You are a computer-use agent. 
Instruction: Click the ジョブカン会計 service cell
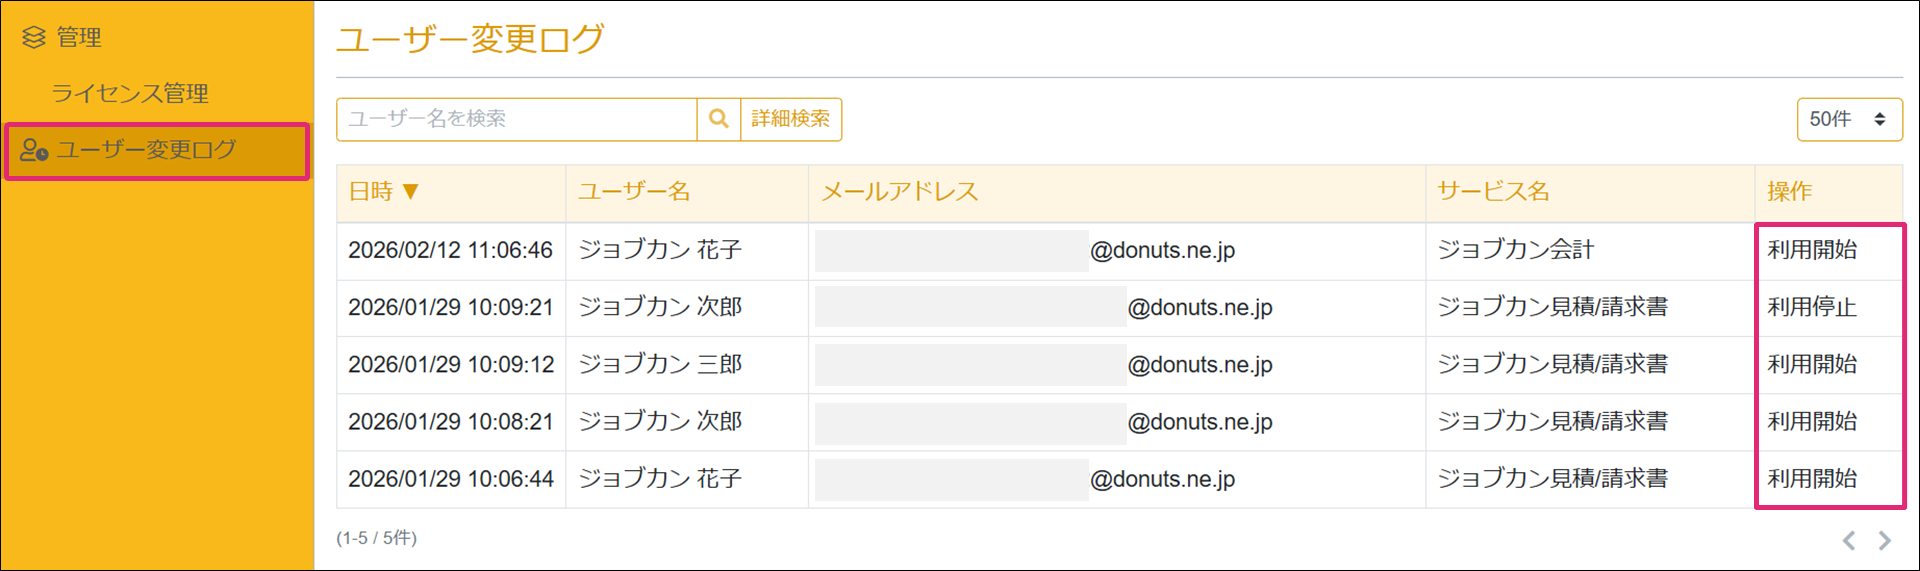pos(1515,250)
